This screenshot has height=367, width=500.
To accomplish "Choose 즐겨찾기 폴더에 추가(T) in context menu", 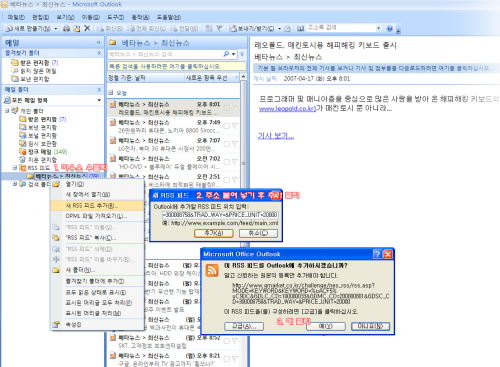I will tap(97, 281).
